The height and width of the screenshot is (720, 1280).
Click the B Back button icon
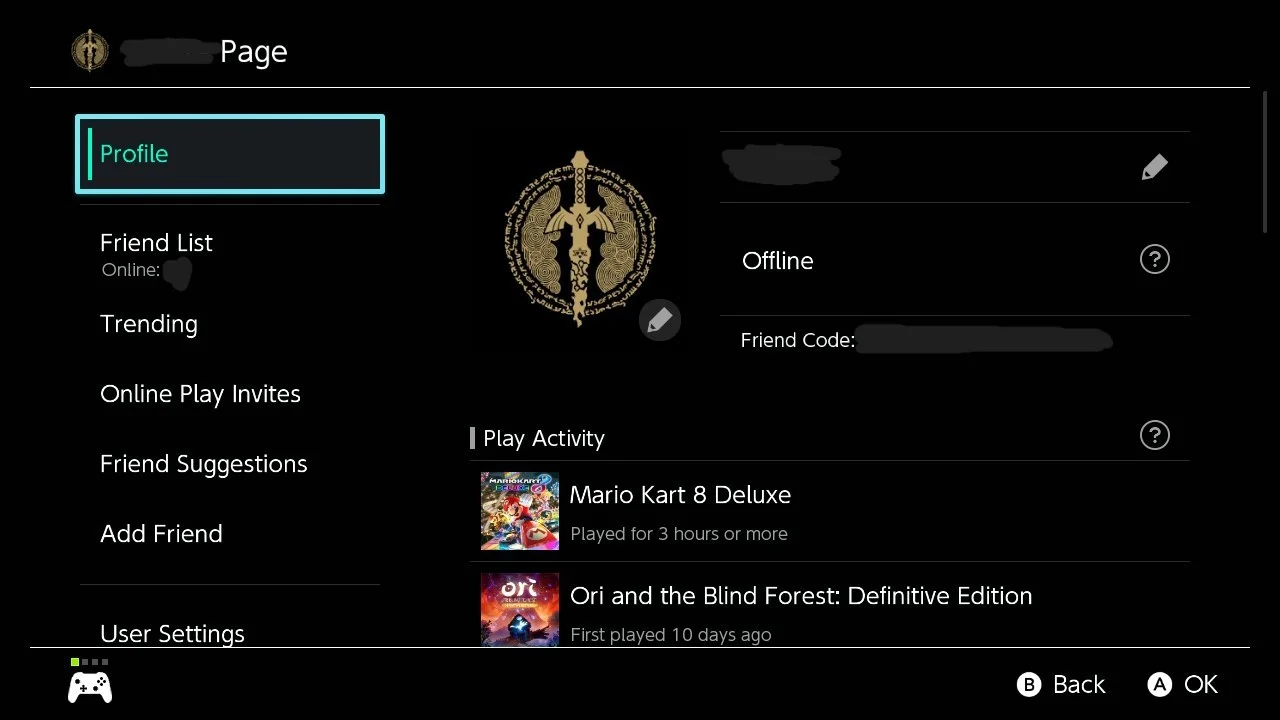[x=1028, y=685]
